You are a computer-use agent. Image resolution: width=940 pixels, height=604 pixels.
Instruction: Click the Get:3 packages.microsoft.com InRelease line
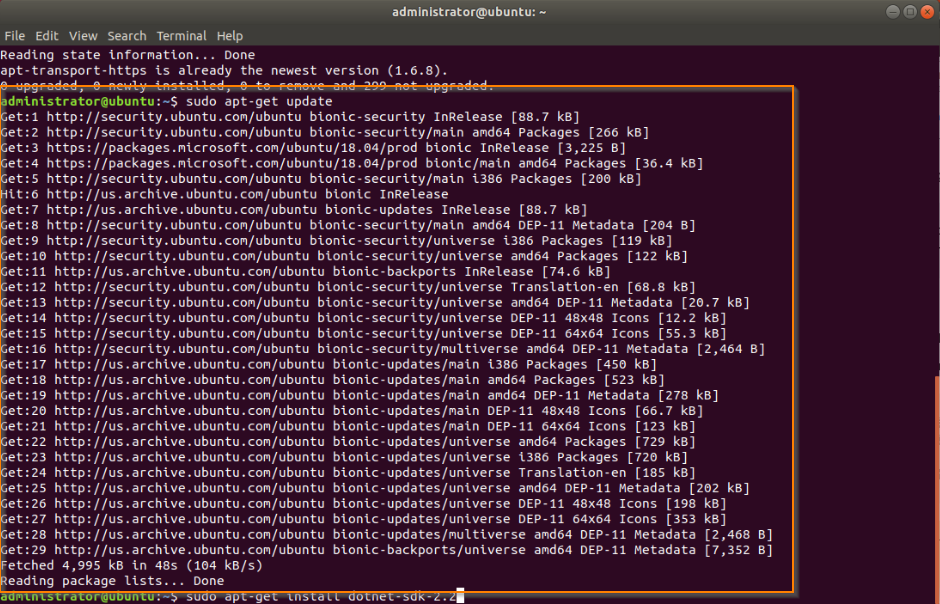[x=313, y=149]
